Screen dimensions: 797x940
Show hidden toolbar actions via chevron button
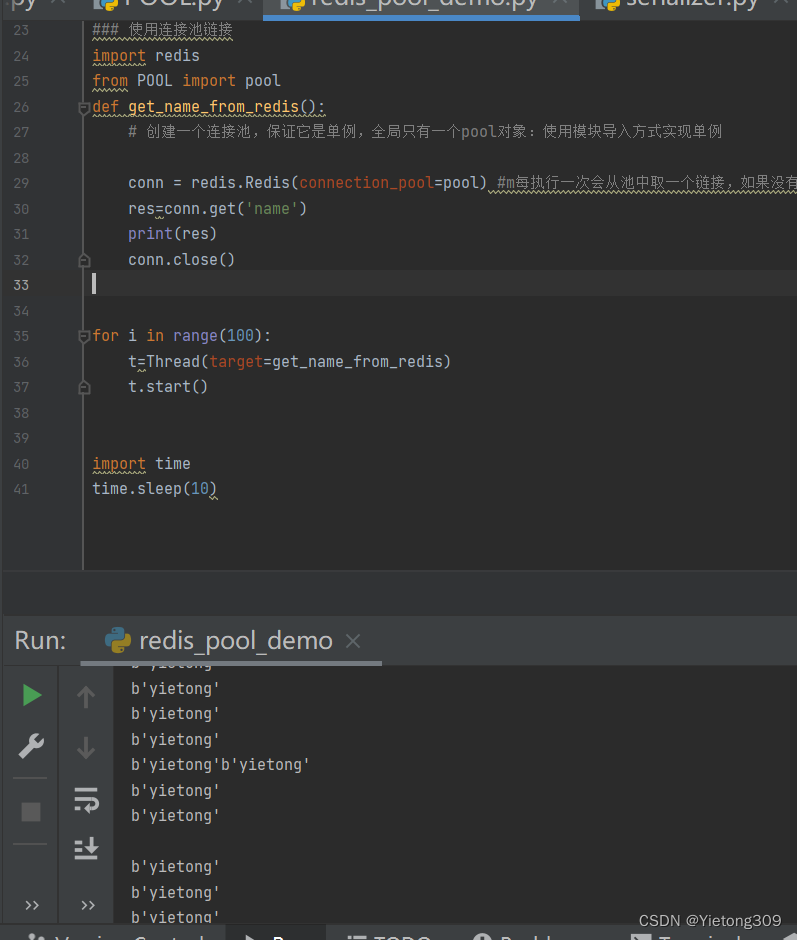(30, 905)
